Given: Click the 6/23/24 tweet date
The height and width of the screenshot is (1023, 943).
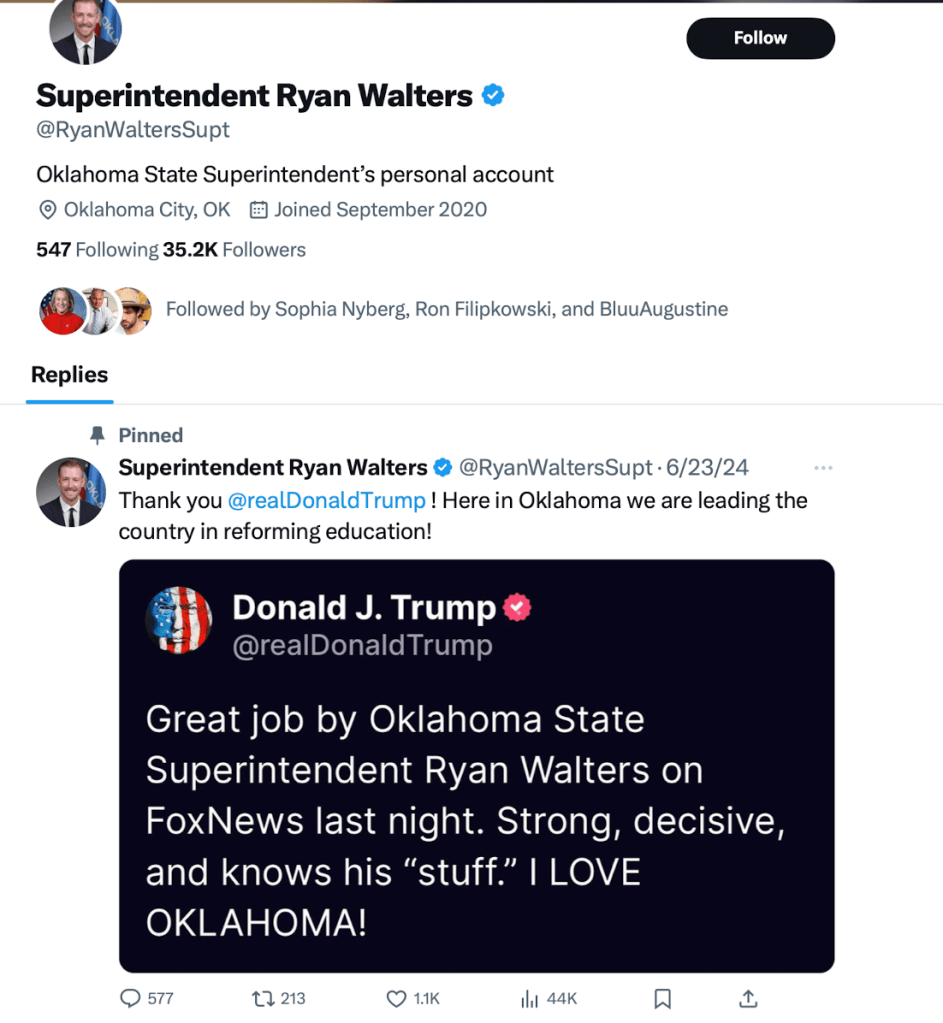Looking at the screenshot, I should (x=706, y=468).
